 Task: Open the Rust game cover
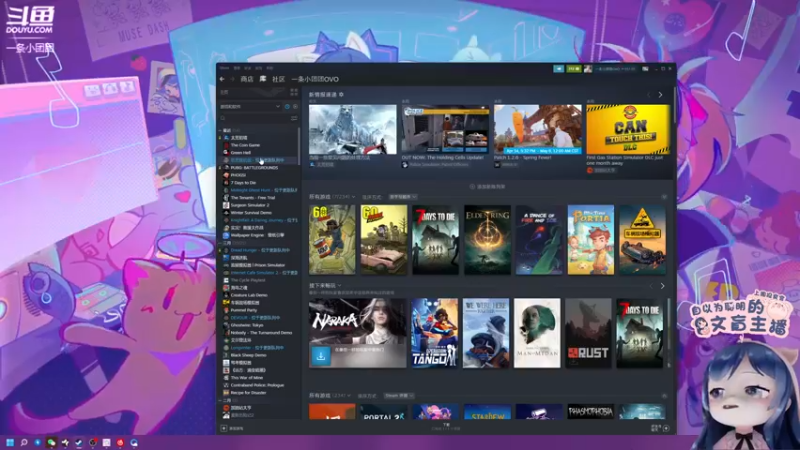click(x=588, y=333)
